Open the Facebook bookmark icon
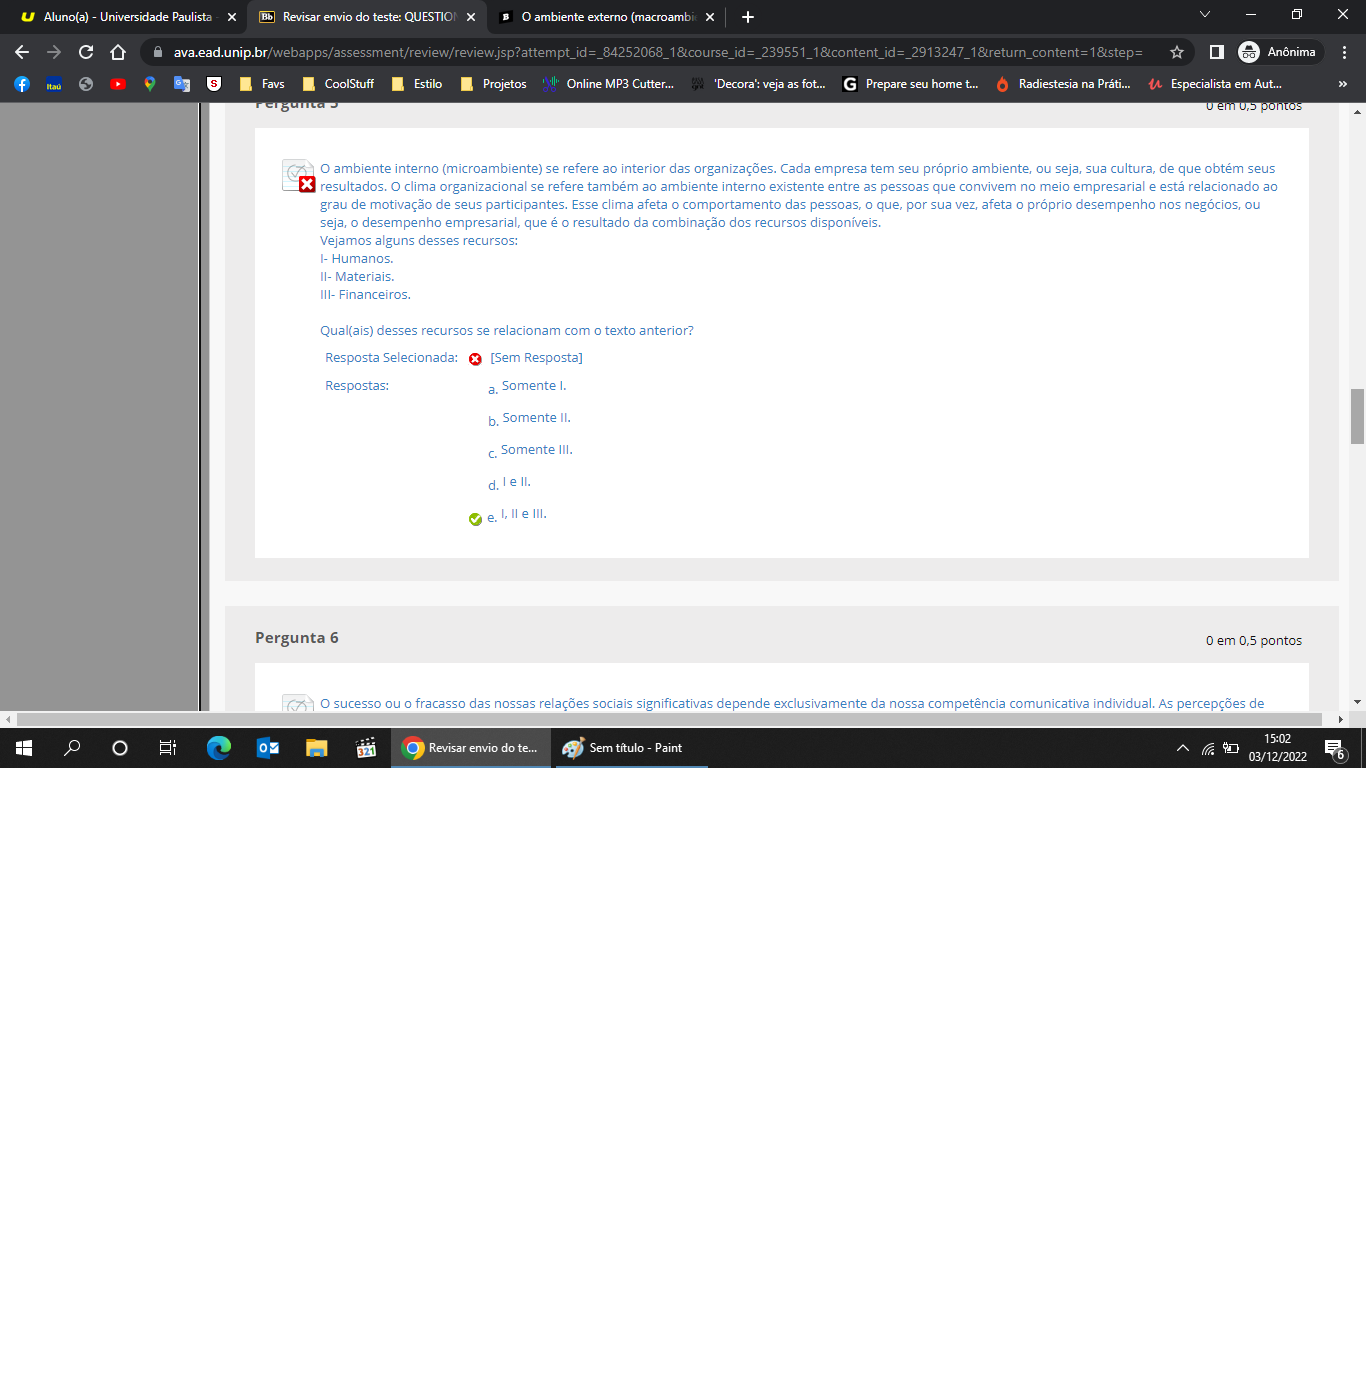The width and height of the screenshot is (1366, 1373). [x=22, y=84]
